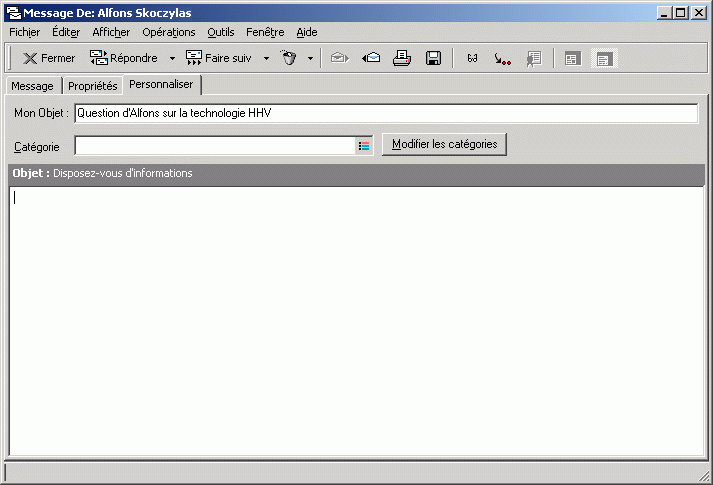The image size is (713, 485).
Task: Click the previous message envelope icon
Action: click(x=371, y=58)
